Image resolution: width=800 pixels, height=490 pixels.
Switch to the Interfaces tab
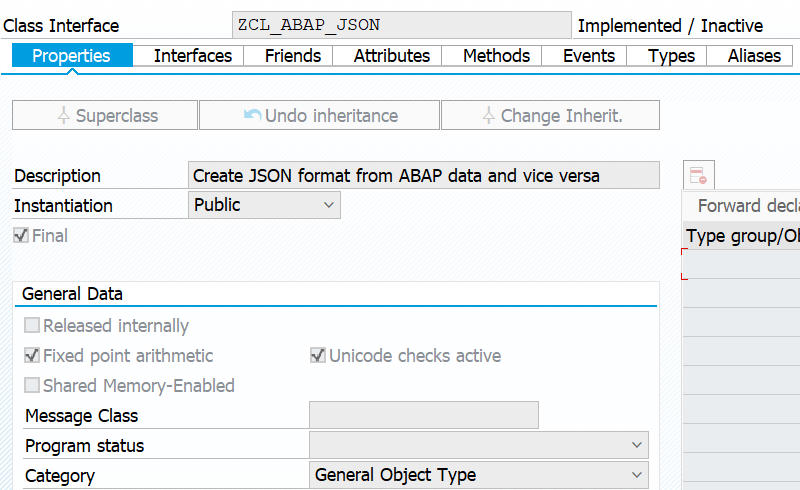193,55
